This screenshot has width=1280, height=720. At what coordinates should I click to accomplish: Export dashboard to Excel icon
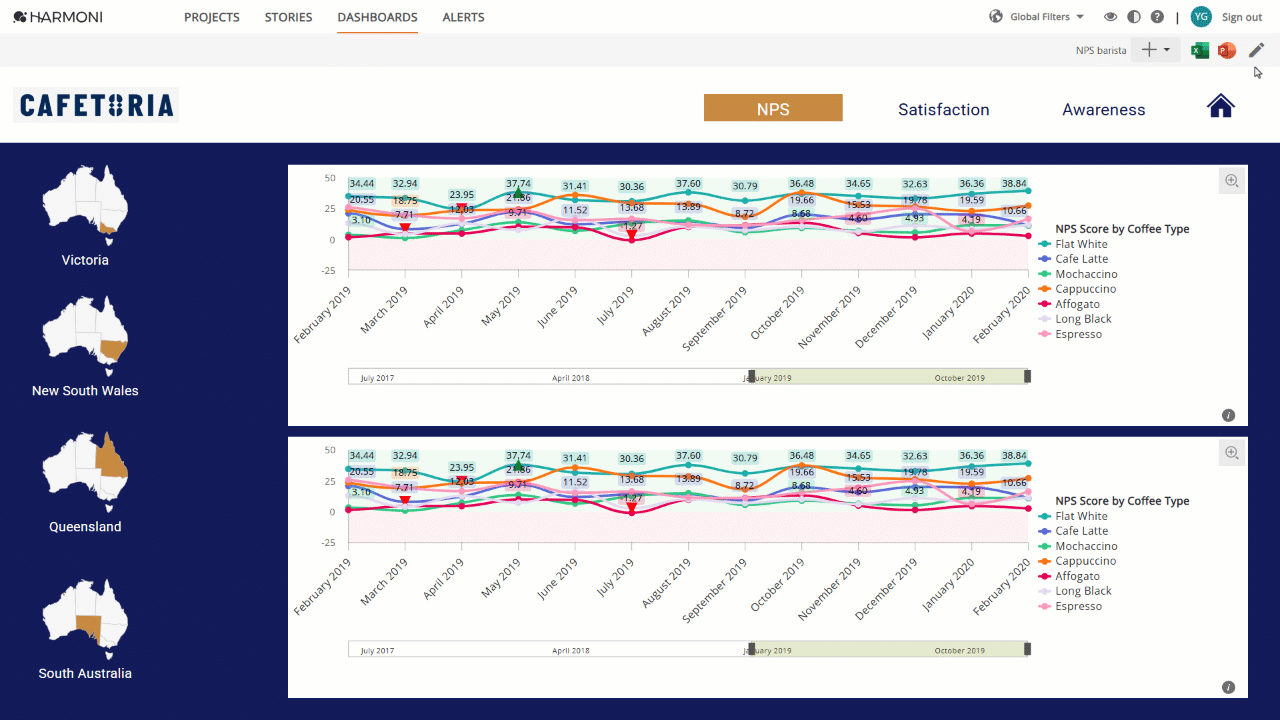pos(1200,50)
